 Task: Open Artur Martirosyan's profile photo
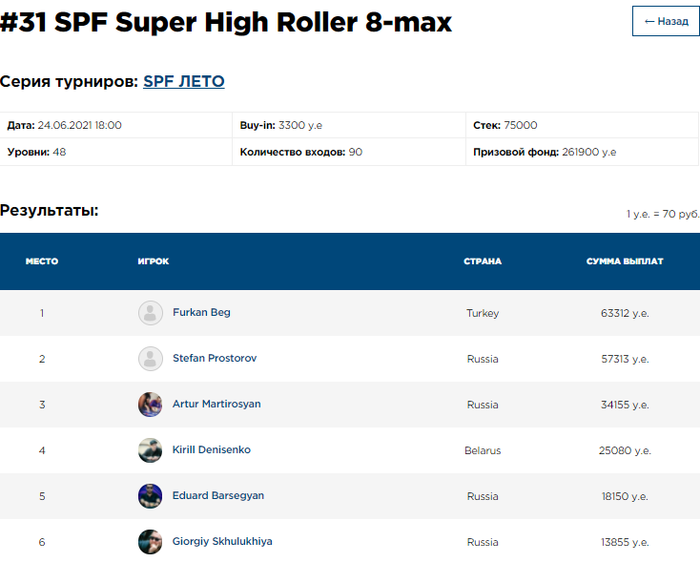pyautogui.click(x=150, y=405)
